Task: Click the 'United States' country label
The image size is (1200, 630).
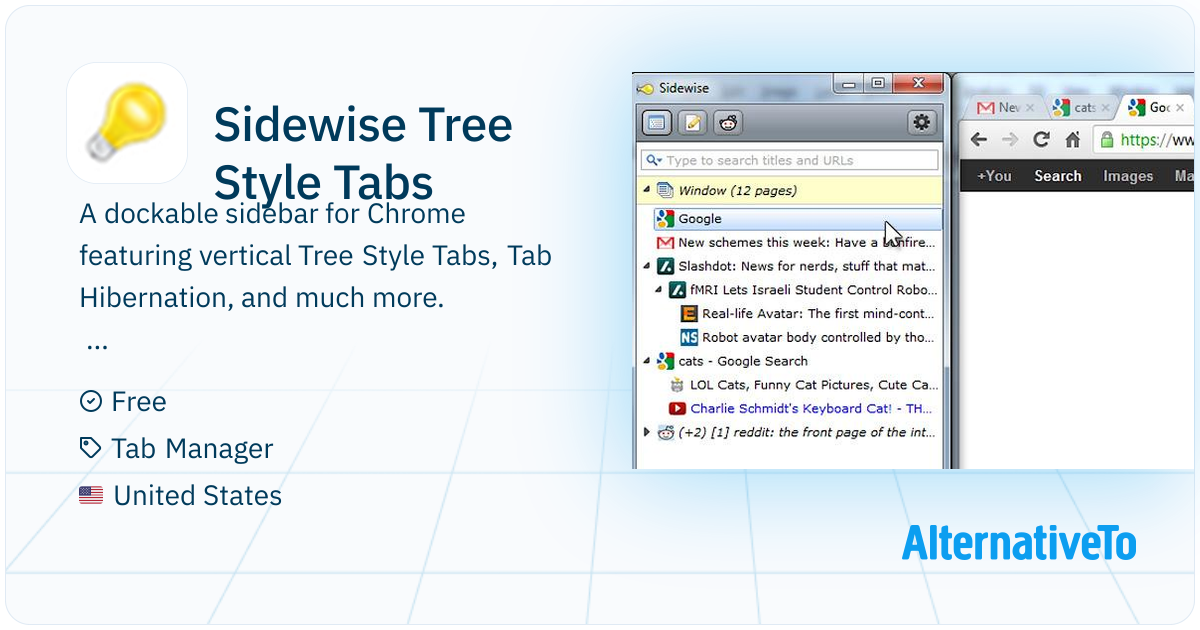Action: 198,496
